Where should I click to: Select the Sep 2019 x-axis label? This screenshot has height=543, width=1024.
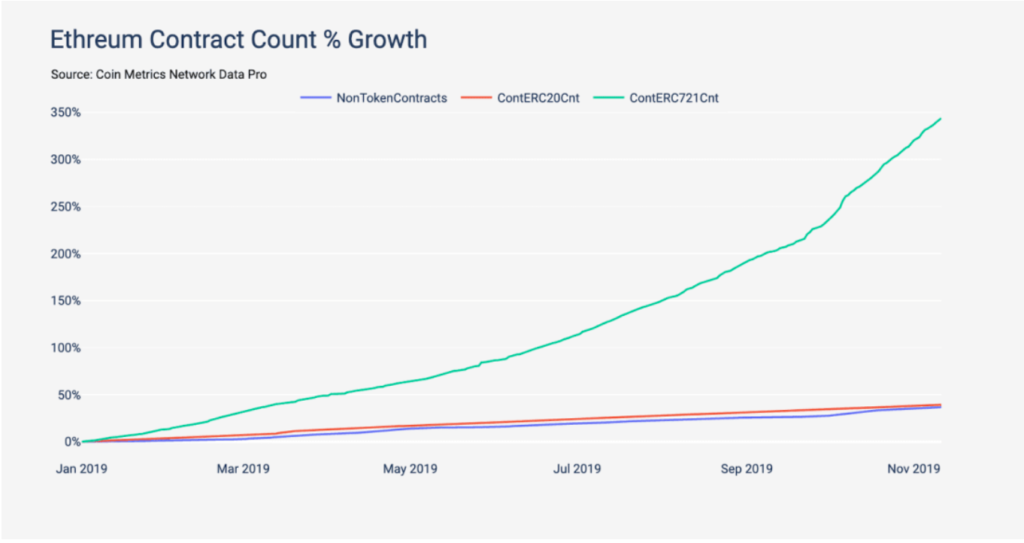click(x=745, y=468)
